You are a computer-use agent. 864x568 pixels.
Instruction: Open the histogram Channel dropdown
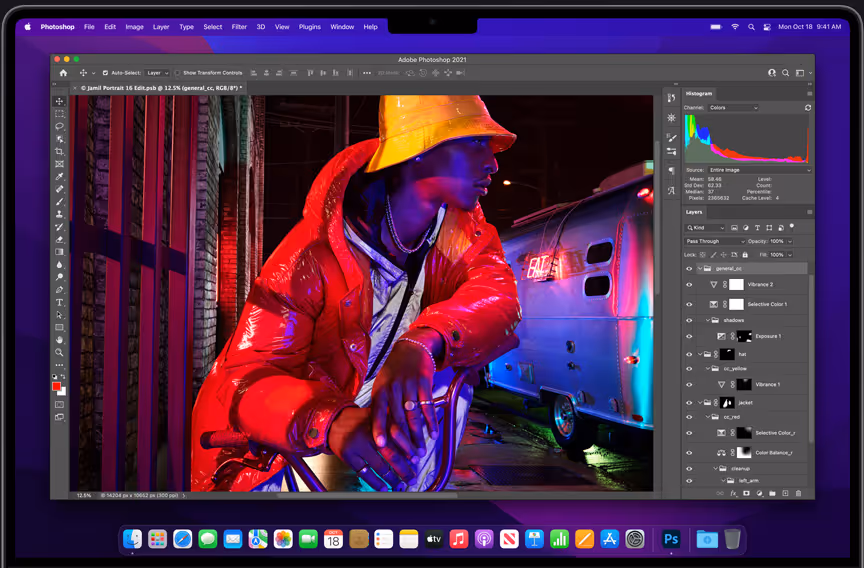pyautogui.click(x=733, y=108)
